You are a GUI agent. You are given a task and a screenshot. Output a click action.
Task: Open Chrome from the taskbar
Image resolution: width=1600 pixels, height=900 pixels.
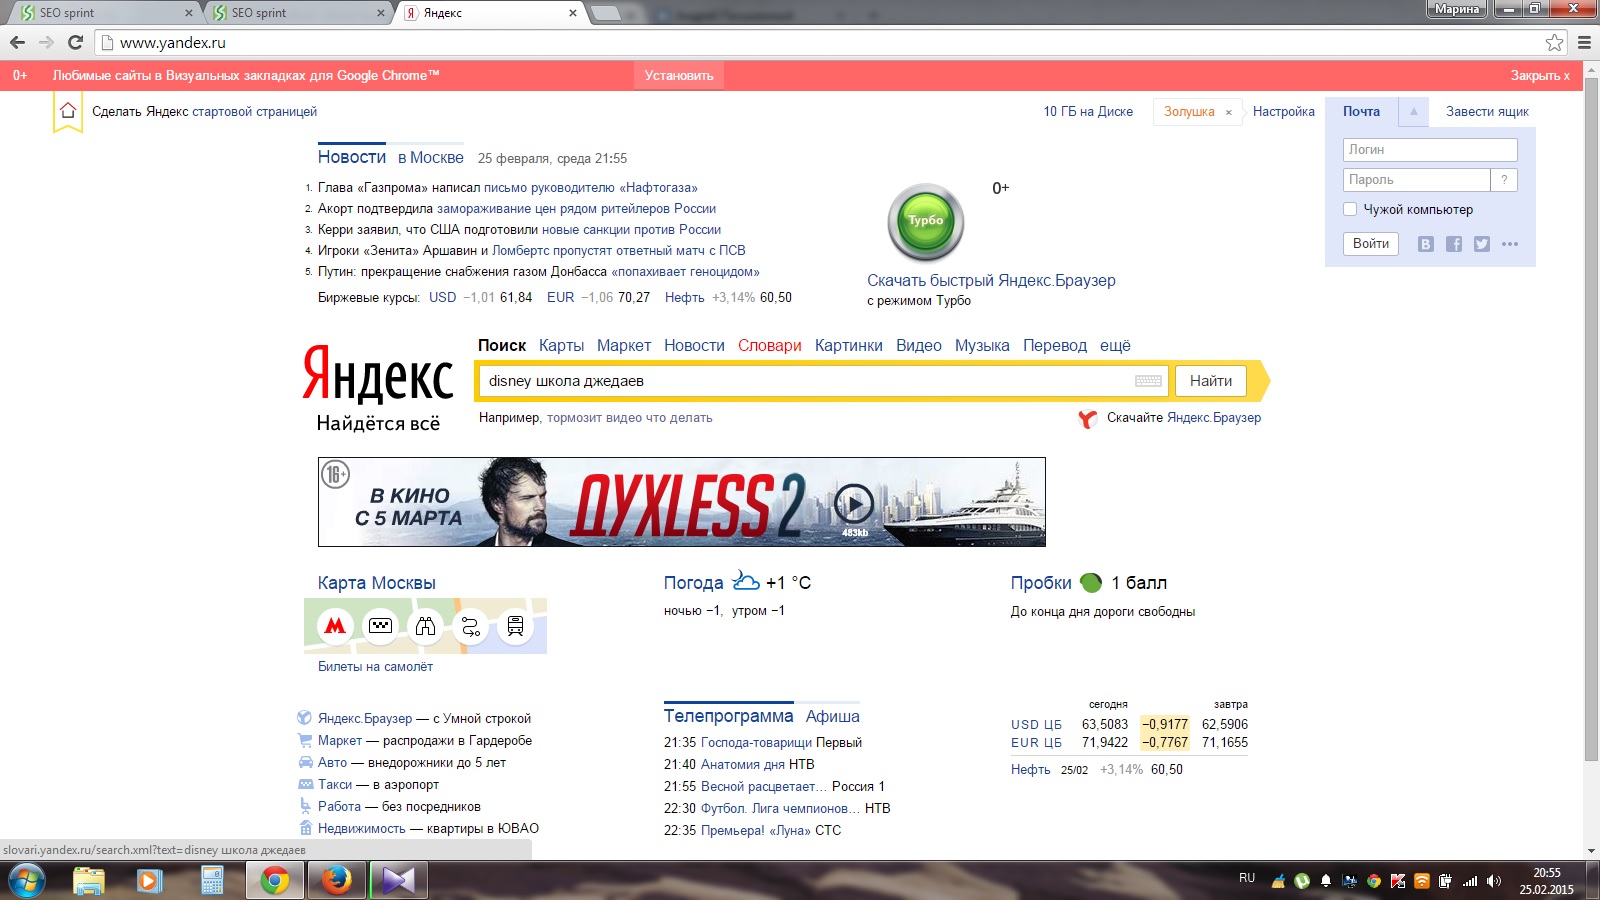[x=275, y=881]
